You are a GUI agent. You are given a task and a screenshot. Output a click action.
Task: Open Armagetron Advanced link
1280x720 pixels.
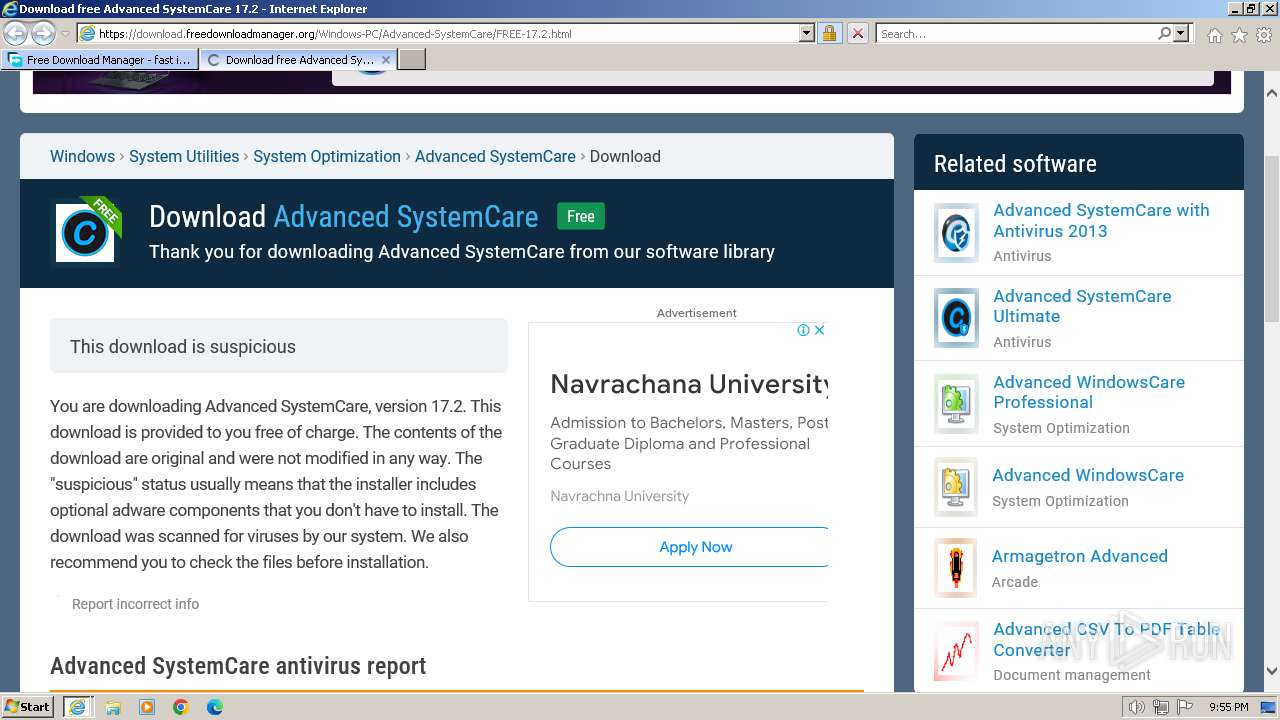point(1080,556)
